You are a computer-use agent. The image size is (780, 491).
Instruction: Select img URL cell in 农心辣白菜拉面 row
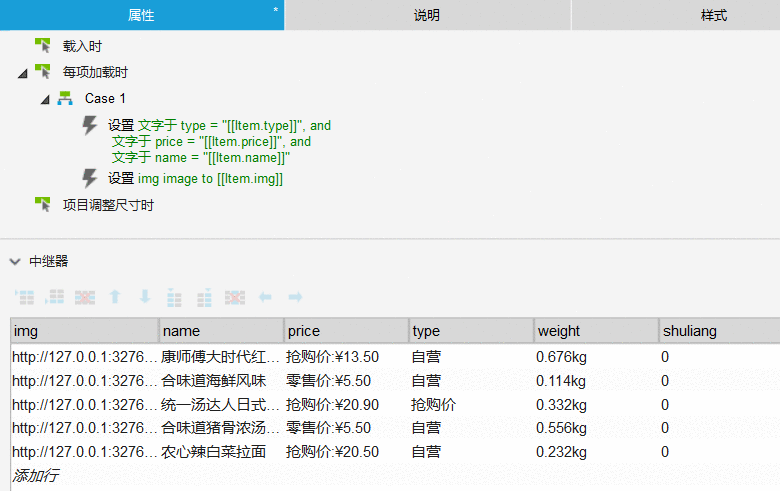[x=85, y=452]
